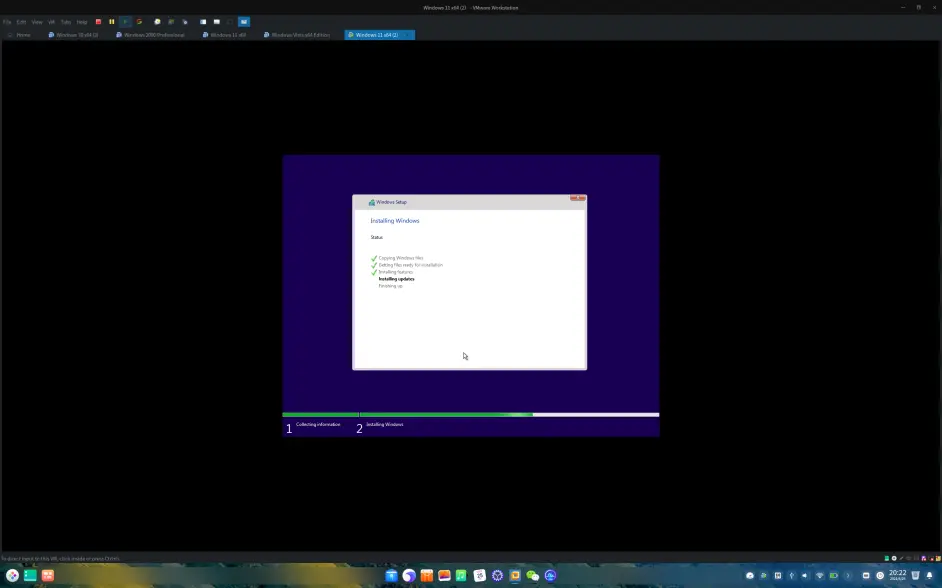The width and height of the screenshot is (942, 588).
Task: Expand the tray with the chevron arrow
Action: [x=848, y=575]
